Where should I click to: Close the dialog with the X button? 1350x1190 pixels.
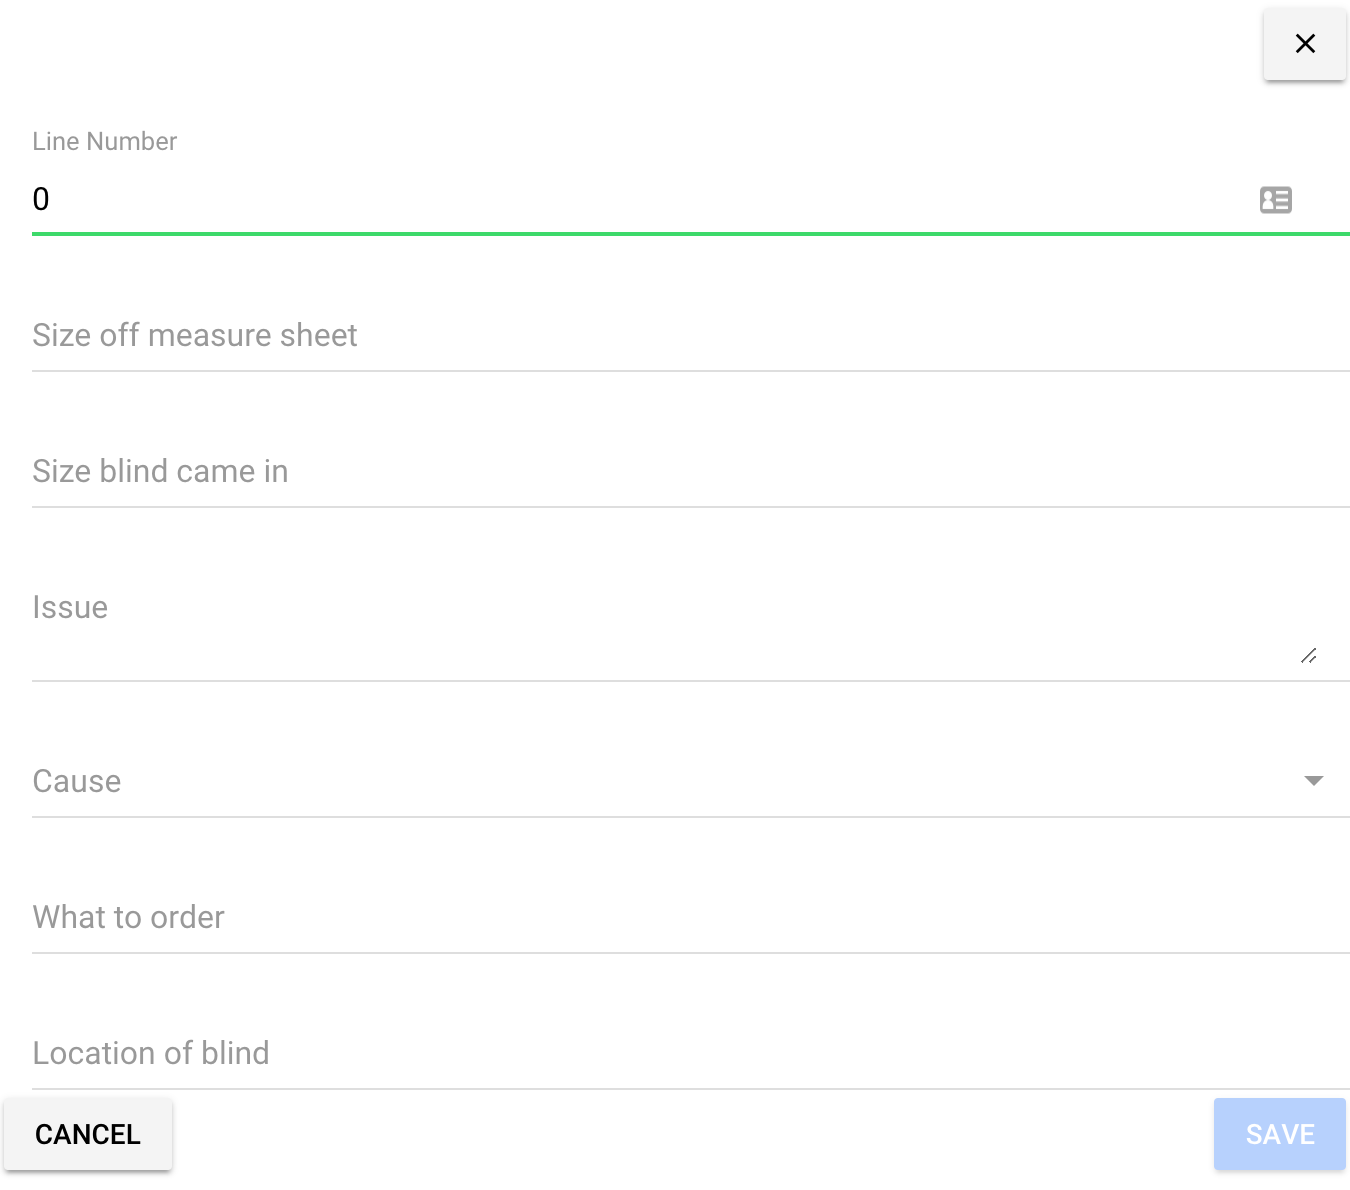click(x=1304, y=44)
